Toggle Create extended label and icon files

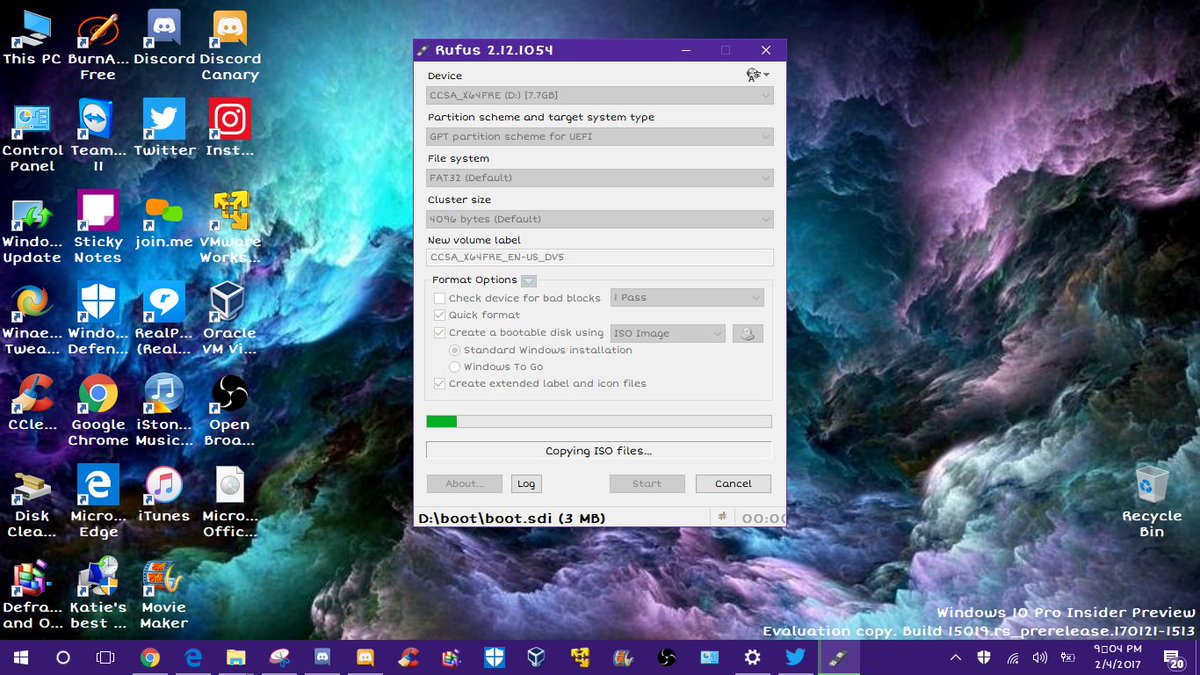(x=440, y=383)
